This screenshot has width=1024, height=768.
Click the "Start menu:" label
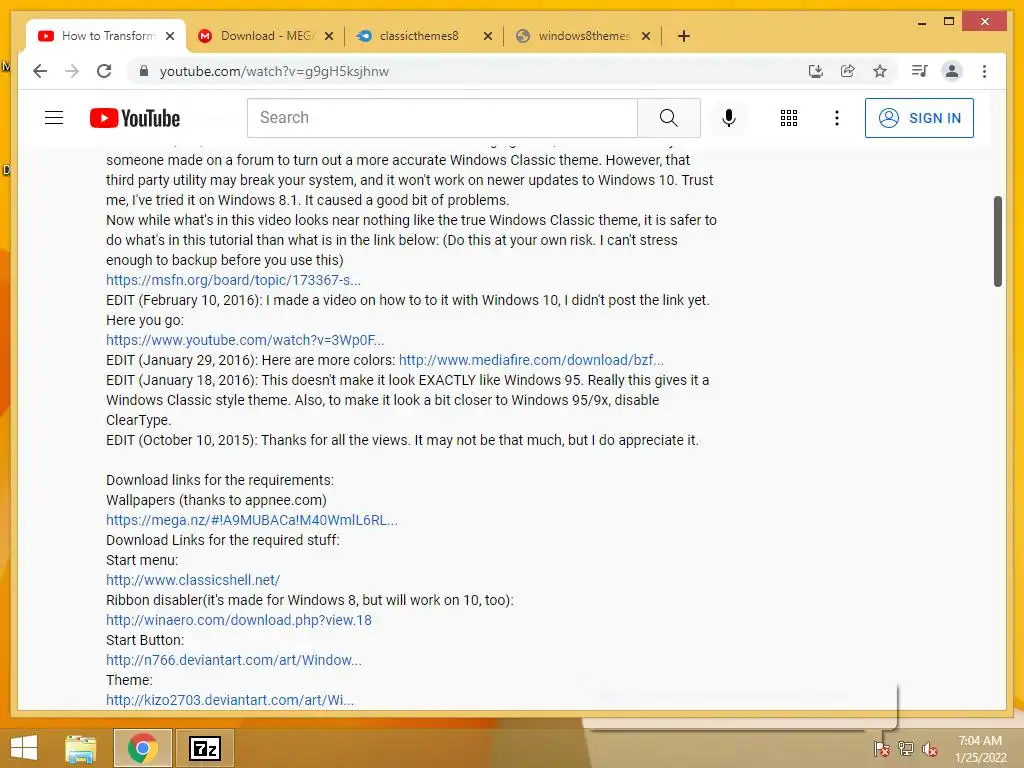tap(142, 560)
